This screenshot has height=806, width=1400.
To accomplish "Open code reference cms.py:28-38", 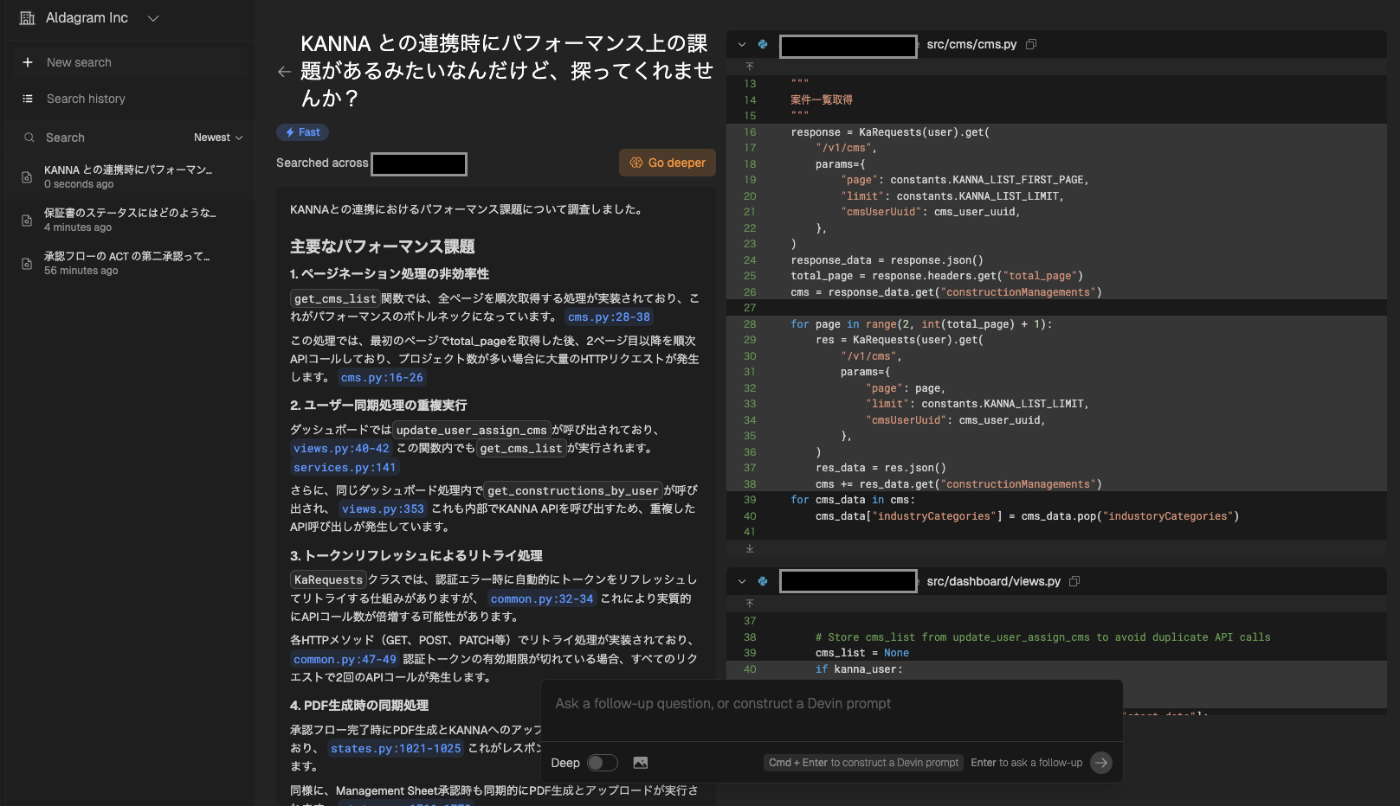I will pyautogui.click(x=609, y=317).
